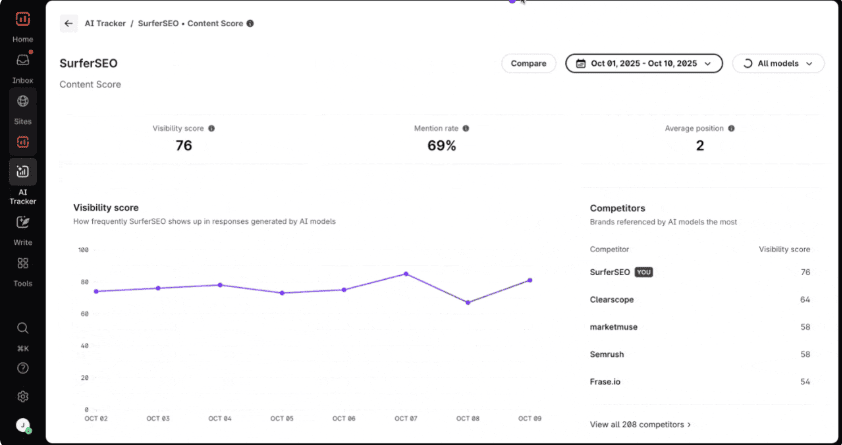Click SurferSEO page title

coord(89,63)
